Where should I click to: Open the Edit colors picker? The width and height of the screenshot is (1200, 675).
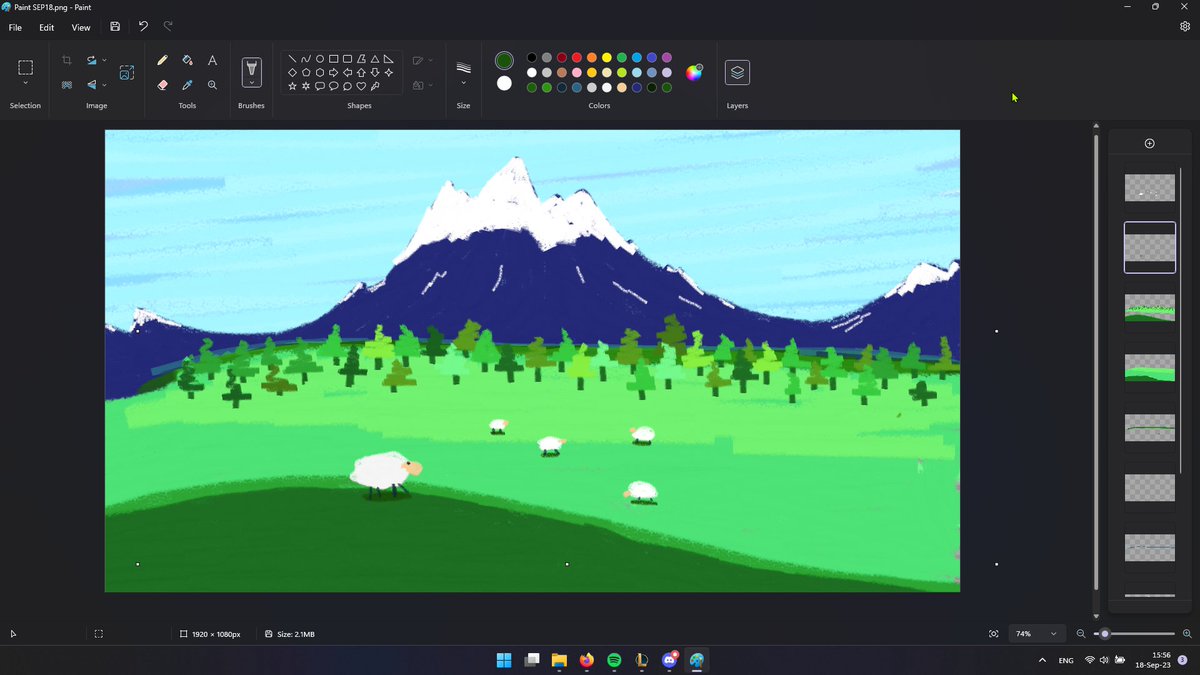pyautogui.click(x=695, y=71)
